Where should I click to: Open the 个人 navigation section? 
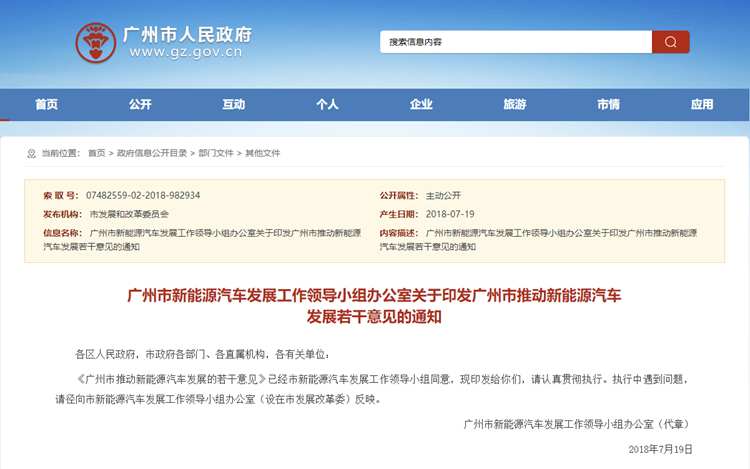pyautogui.click(x=327, y=104)
